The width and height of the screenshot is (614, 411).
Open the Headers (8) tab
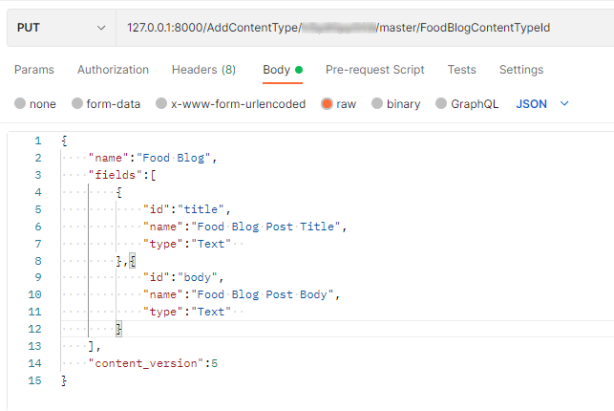coord(204,70)
